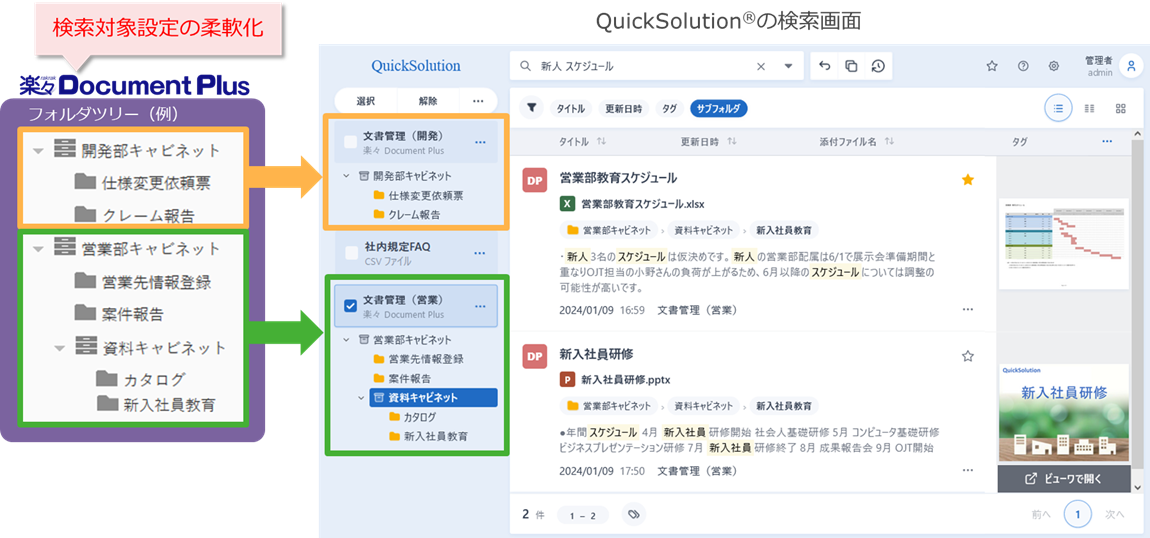Collapse 開発部キャビネット in Document Plus tree
Image resolution: width=1150 pixels, height=538 pixels.
(39, 150)
